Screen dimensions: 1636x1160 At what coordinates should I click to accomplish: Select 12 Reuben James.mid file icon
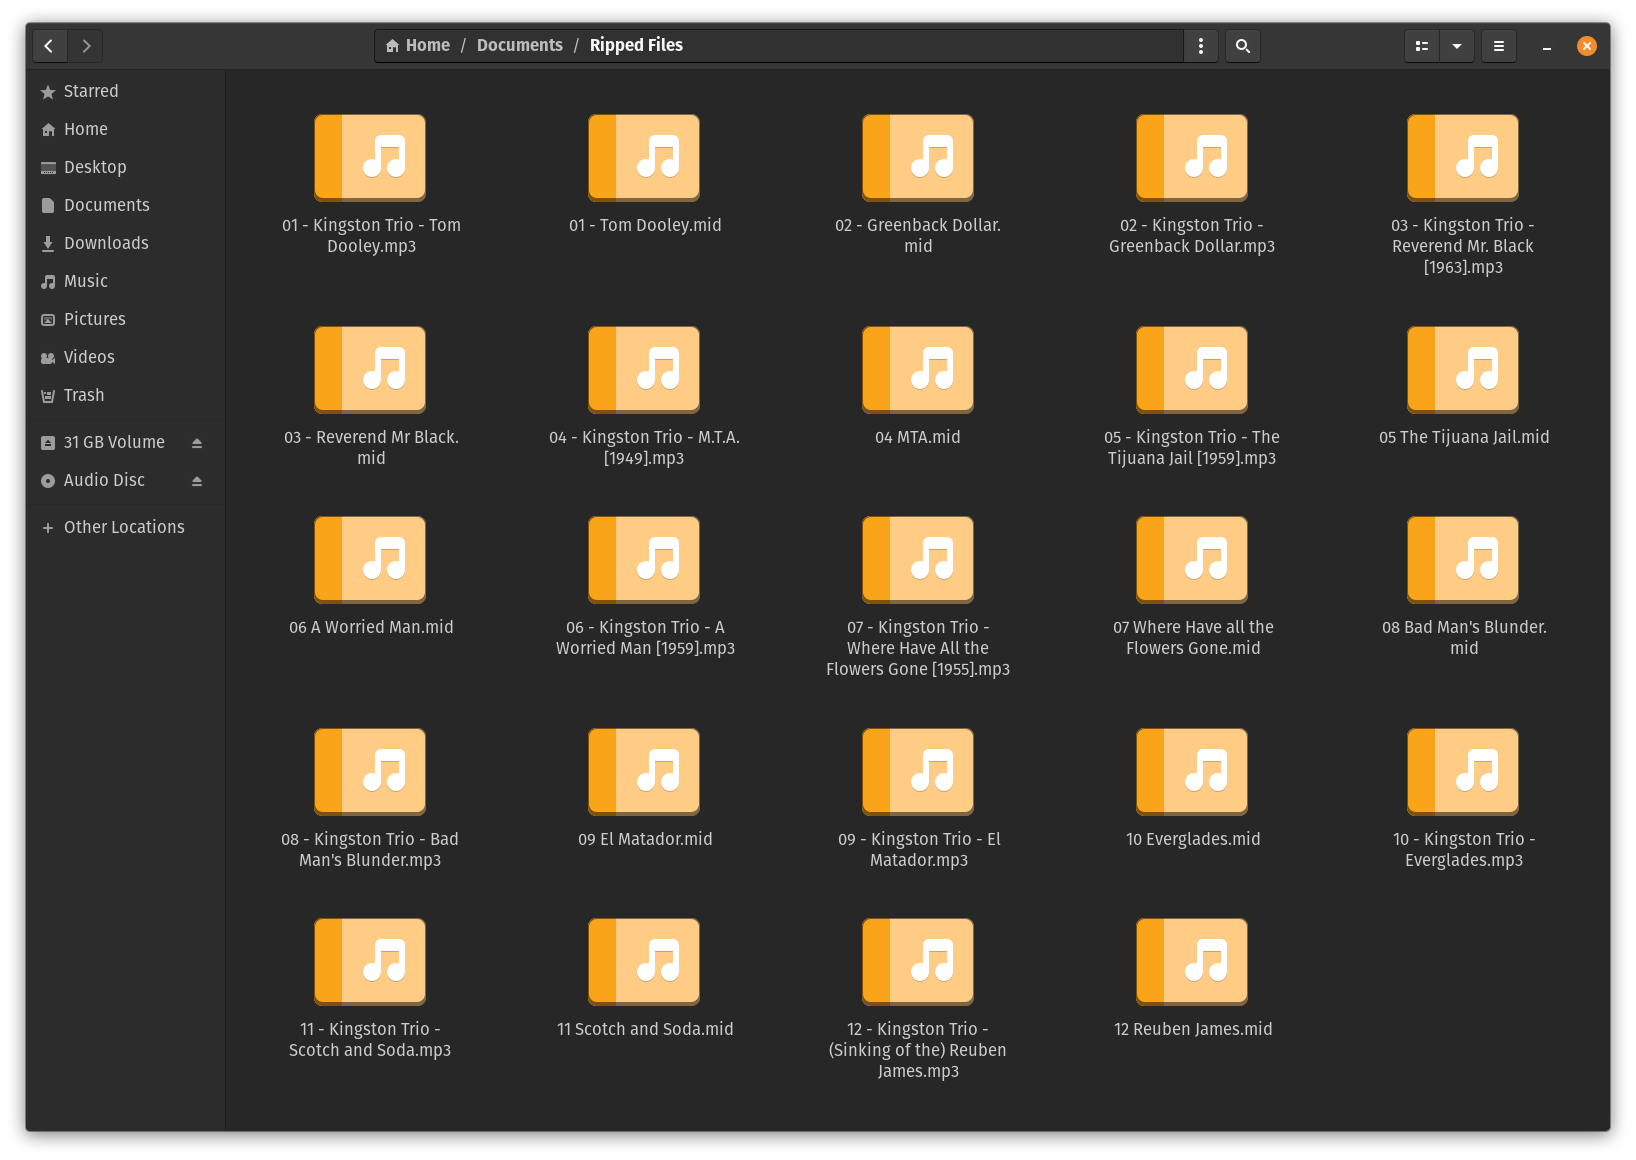(1192, 962)
